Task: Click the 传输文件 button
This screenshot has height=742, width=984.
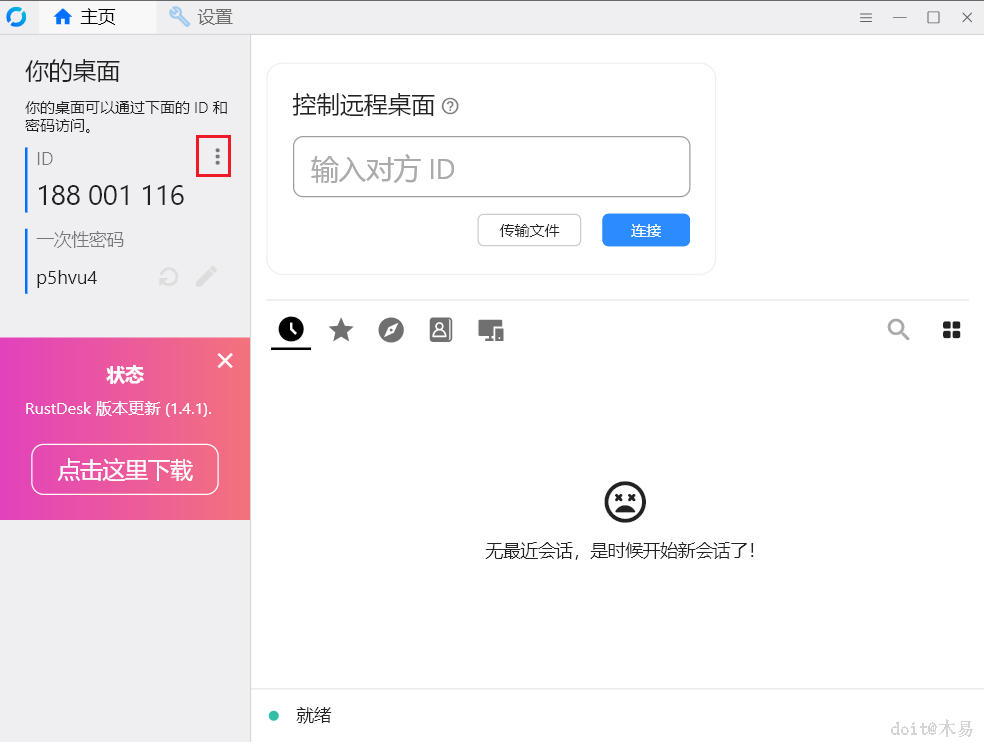Action: click(529, 230)
